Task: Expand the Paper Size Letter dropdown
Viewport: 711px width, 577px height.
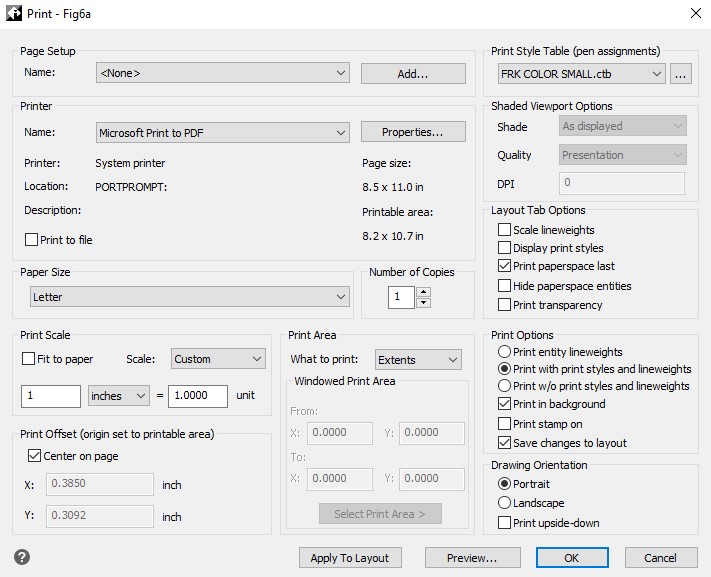Action: click(190, 297)
